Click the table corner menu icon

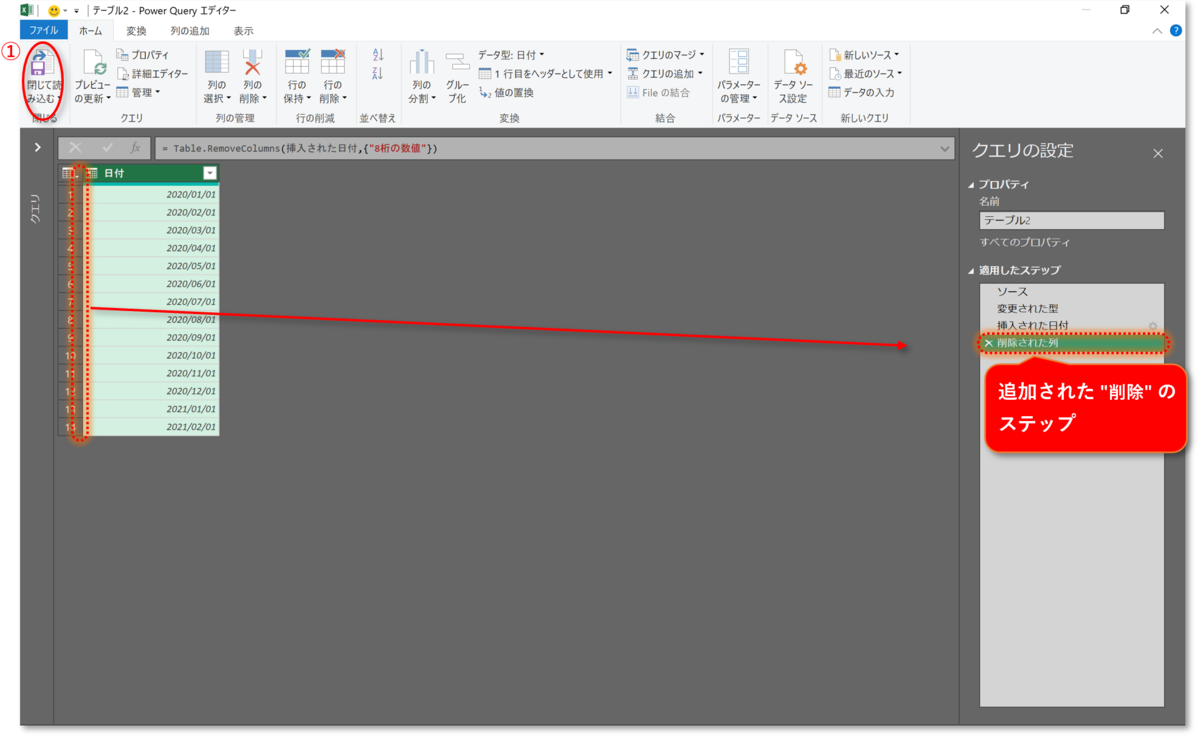click(x=69, y=173)
